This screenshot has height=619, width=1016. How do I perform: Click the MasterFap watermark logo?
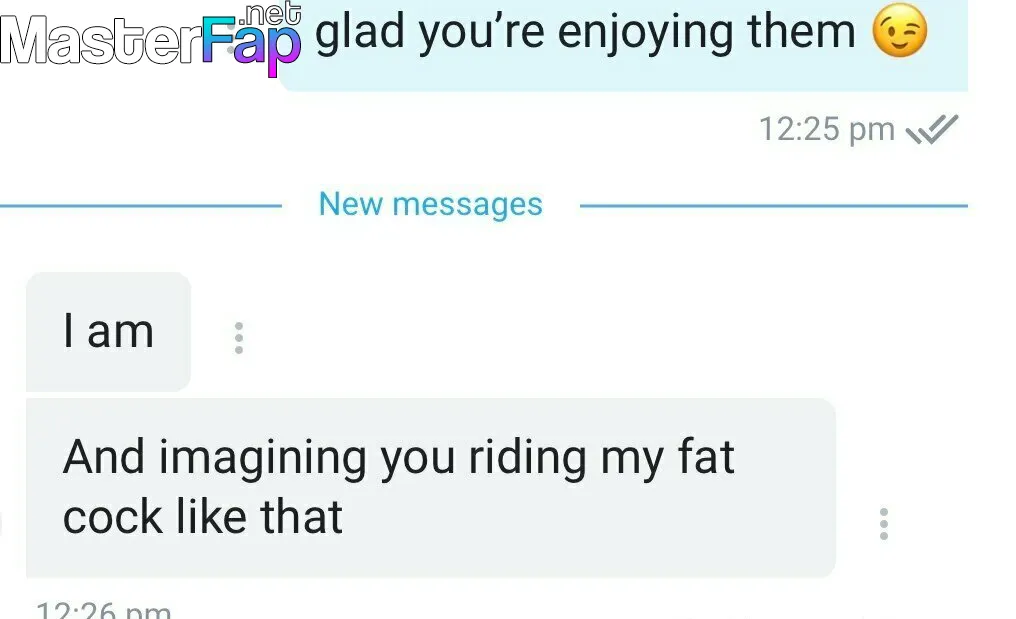(151, 37)
